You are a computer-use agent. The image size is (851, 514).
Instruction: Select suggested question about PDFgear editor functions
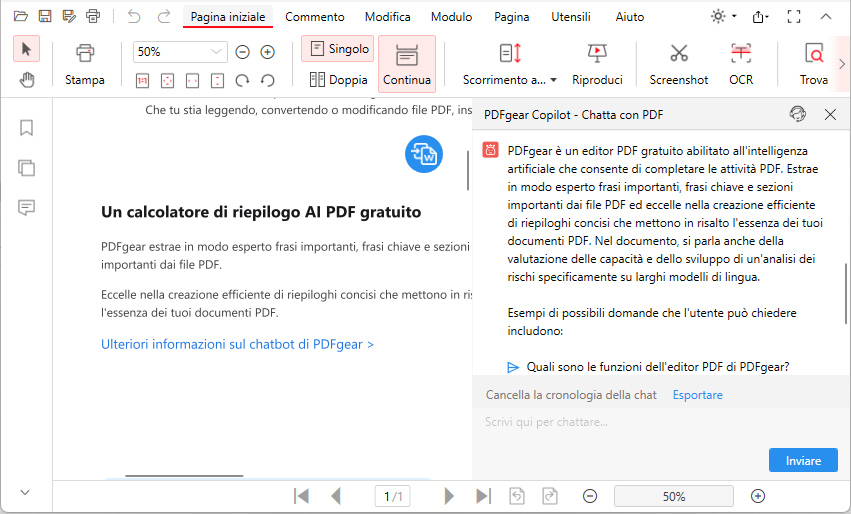coord(658,367)
